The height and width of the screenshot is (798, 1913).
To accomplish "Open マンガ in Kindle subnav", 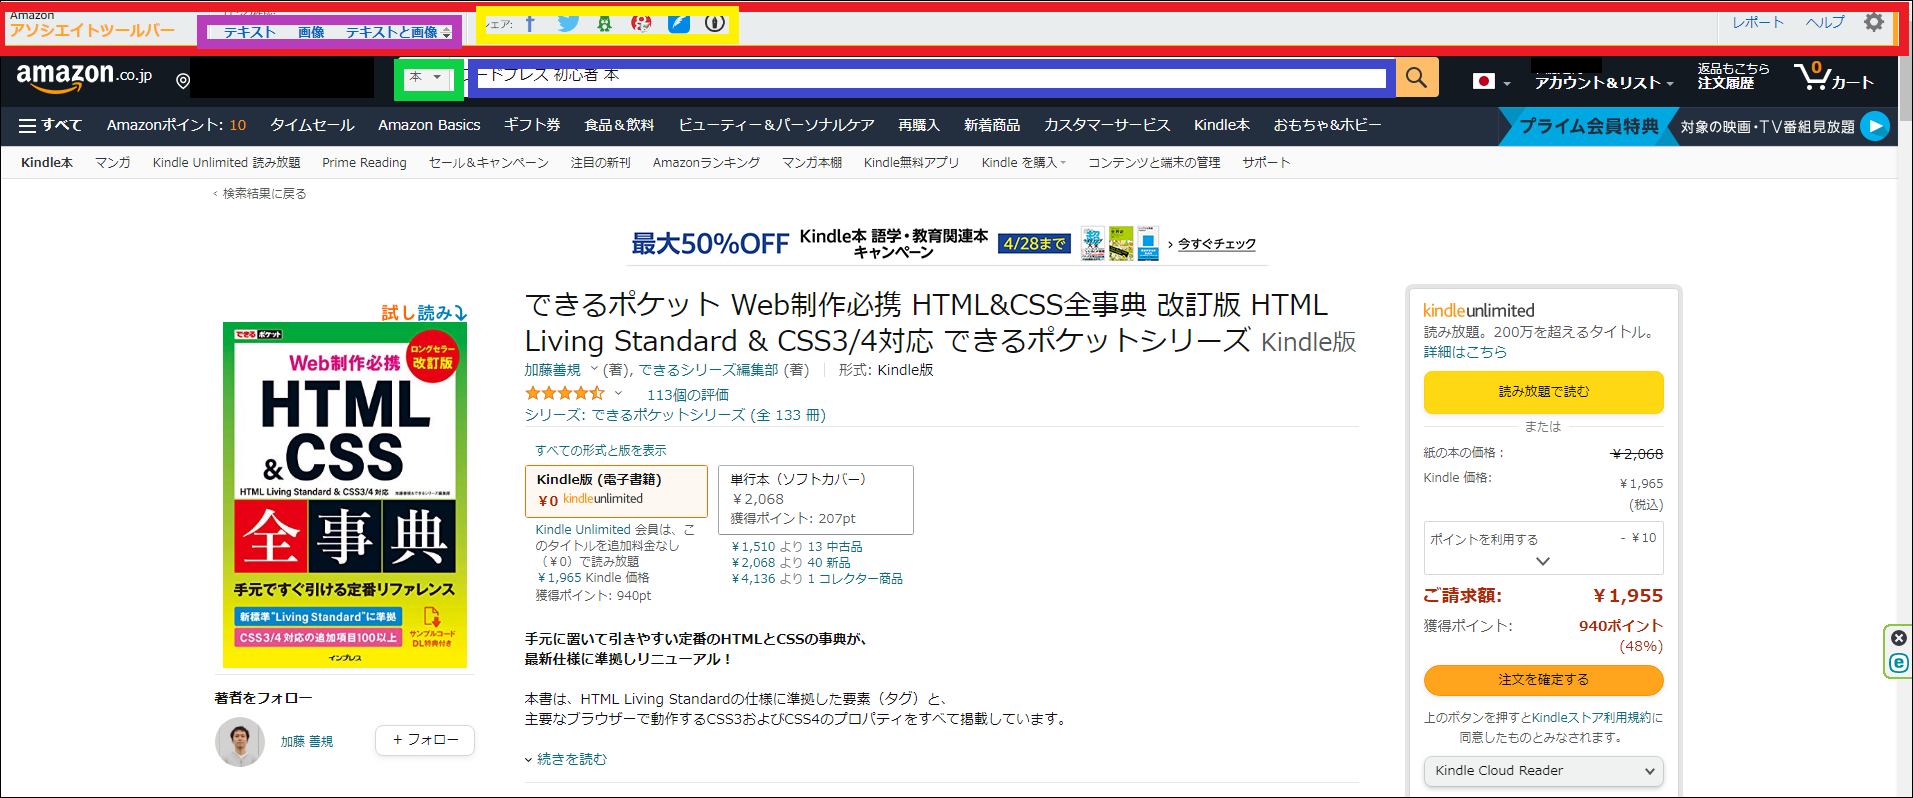I will [113, 162].
